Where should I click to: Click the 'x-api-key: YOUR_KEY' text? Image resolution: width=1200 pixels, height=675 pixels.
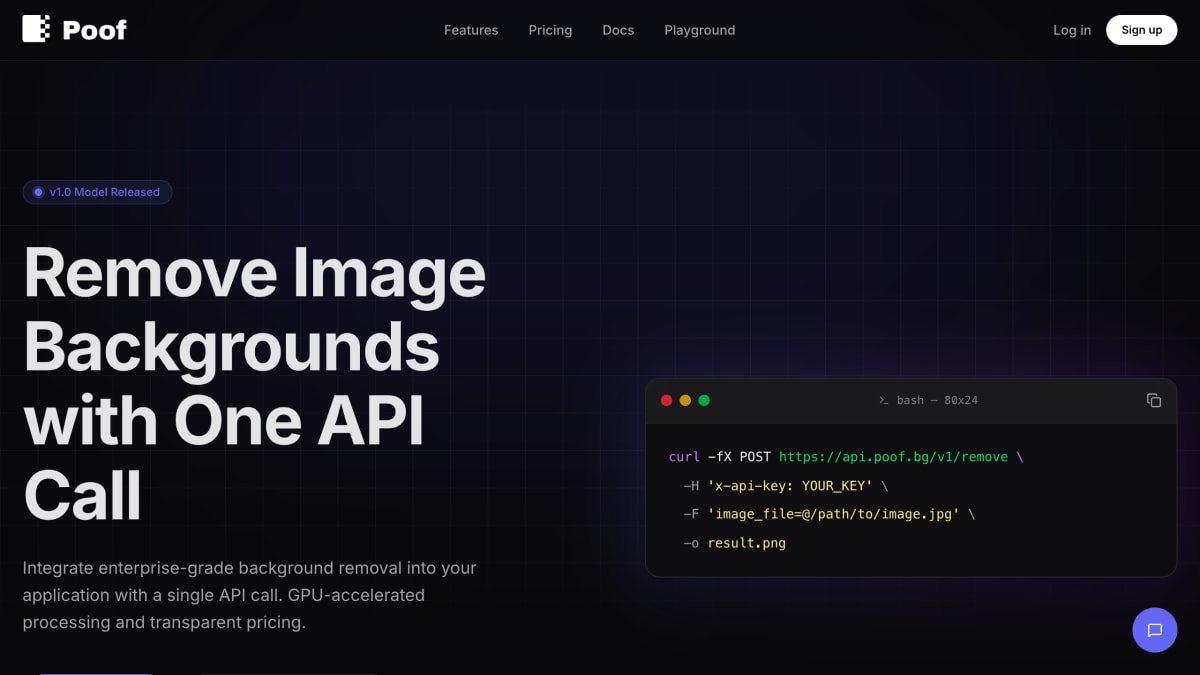790,485
